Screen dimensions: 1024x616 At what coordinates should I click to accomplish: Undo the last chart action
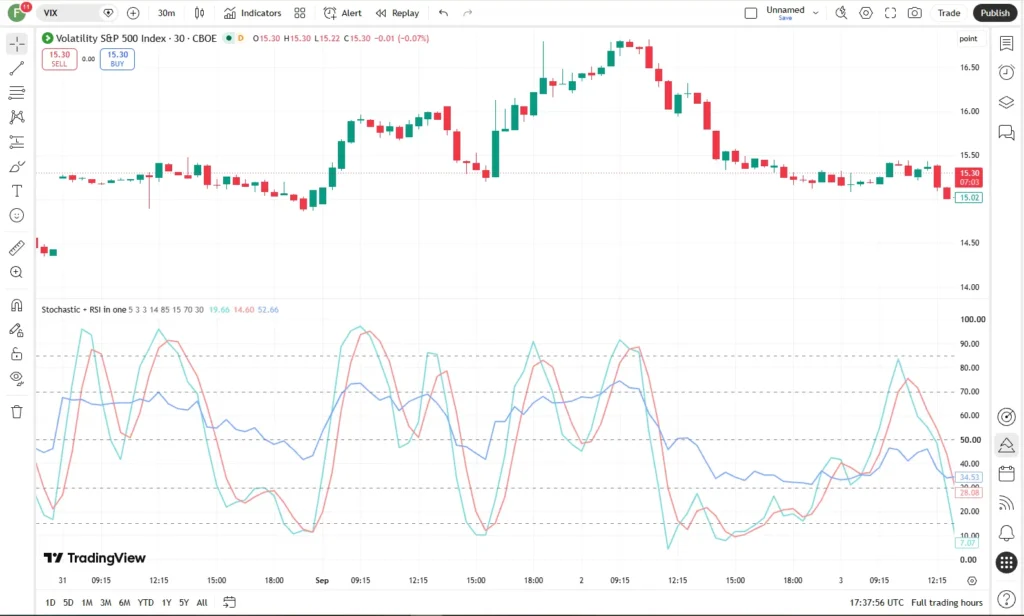pyautogui.click(x=443, y=12)
